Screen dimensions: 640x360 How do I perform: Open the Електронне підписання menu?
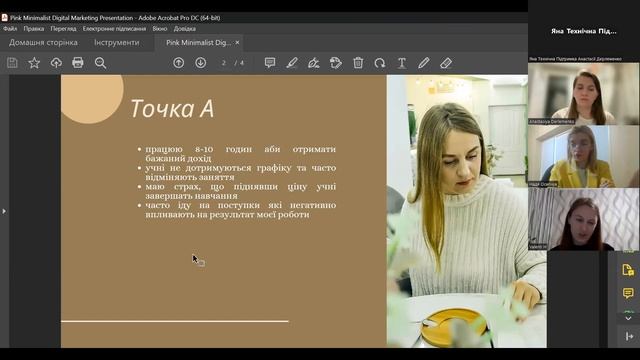114,29
